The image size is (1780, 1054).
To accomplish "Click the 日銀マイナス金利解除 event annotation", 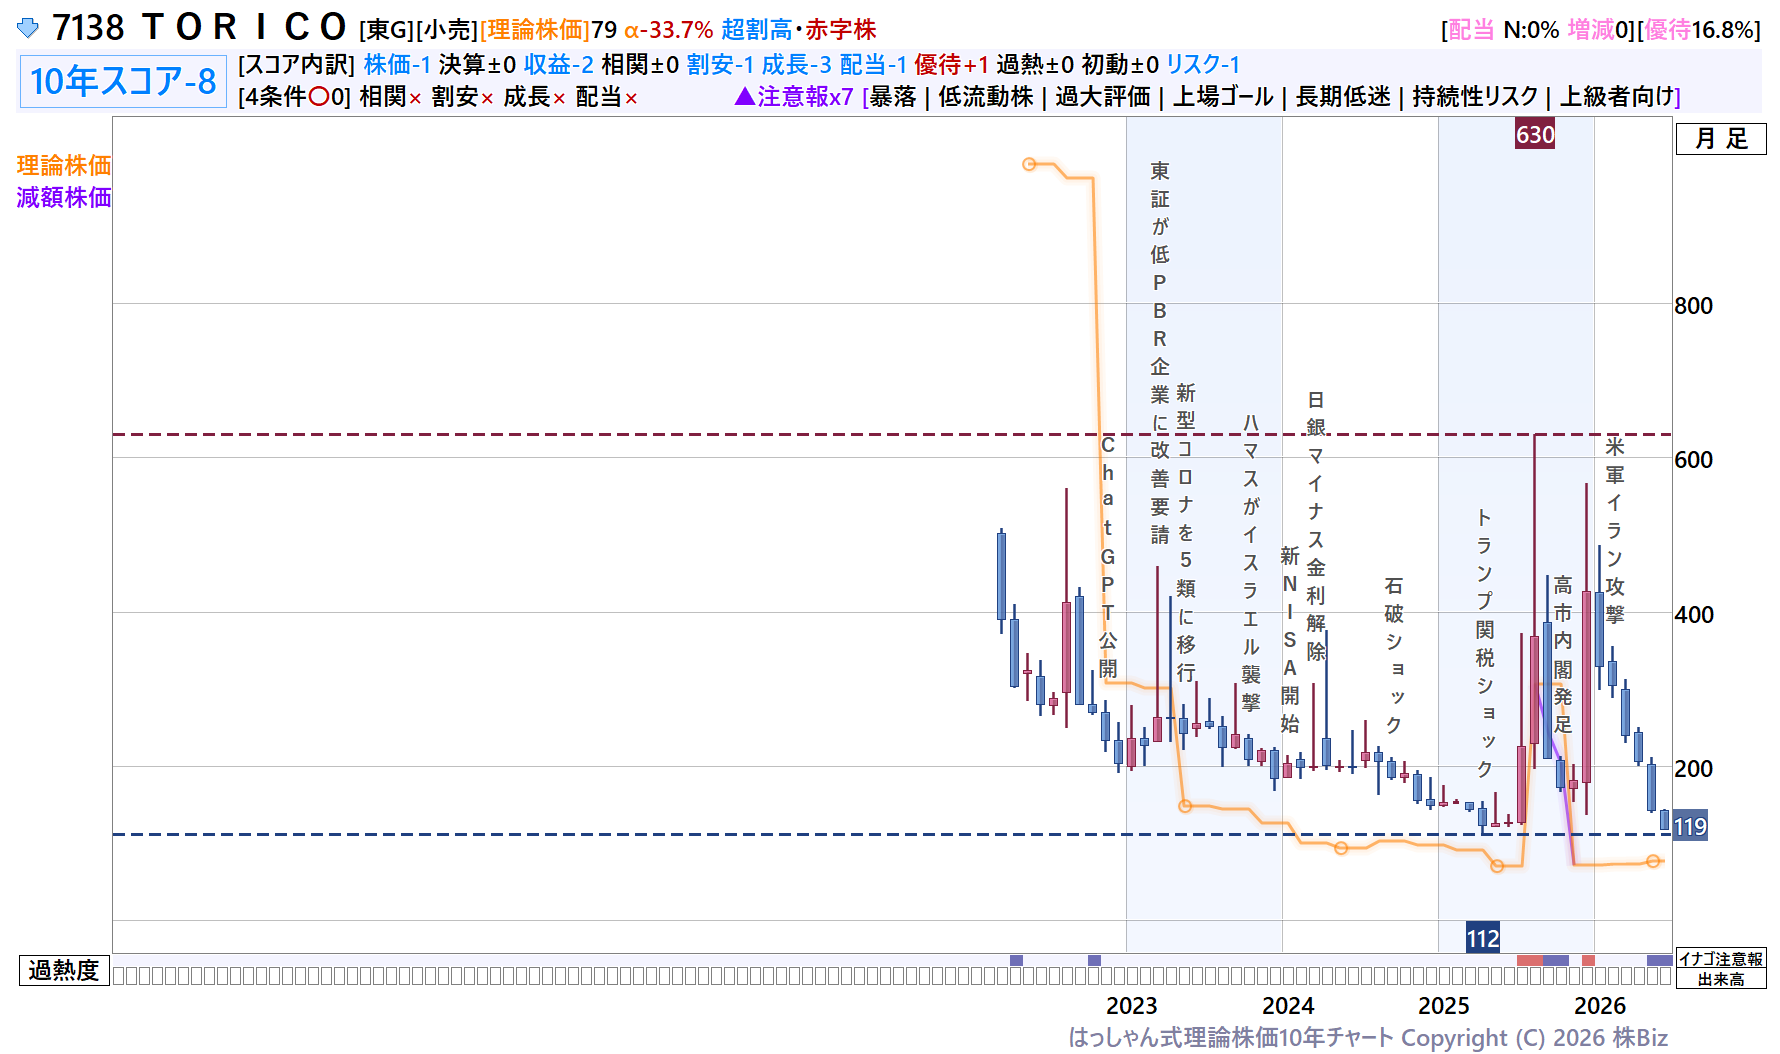I will point(1316,526).
